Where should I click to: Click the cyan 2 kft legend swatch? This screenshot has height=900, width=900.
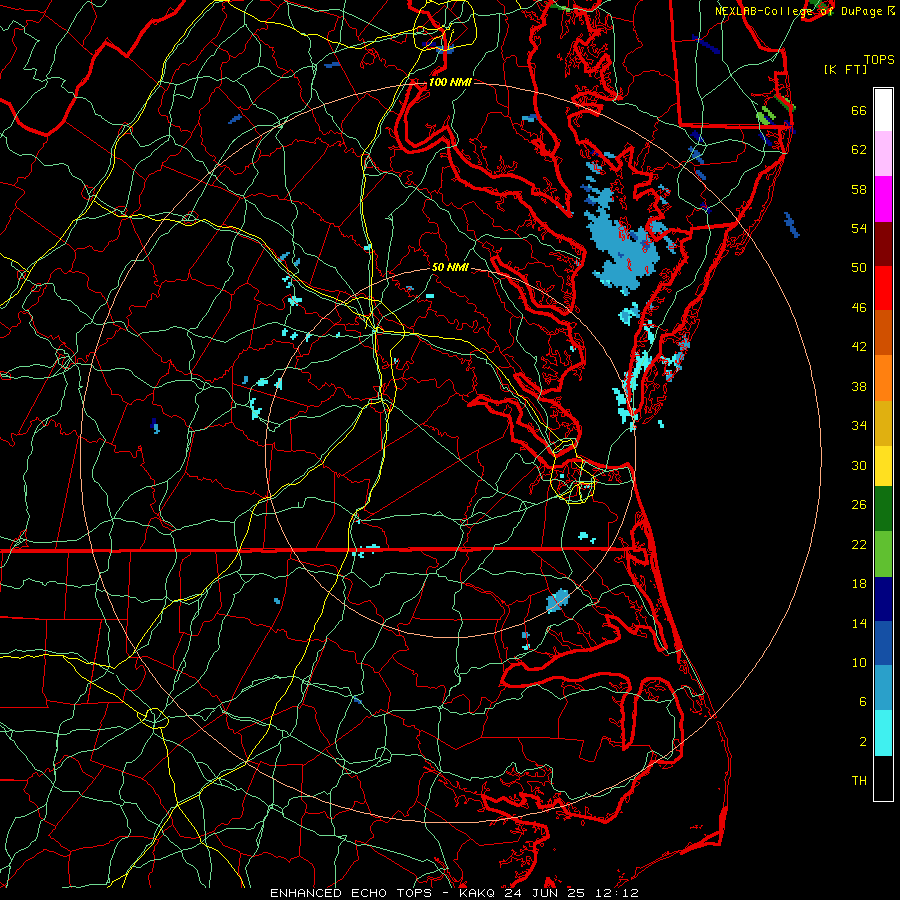[883, 733]
